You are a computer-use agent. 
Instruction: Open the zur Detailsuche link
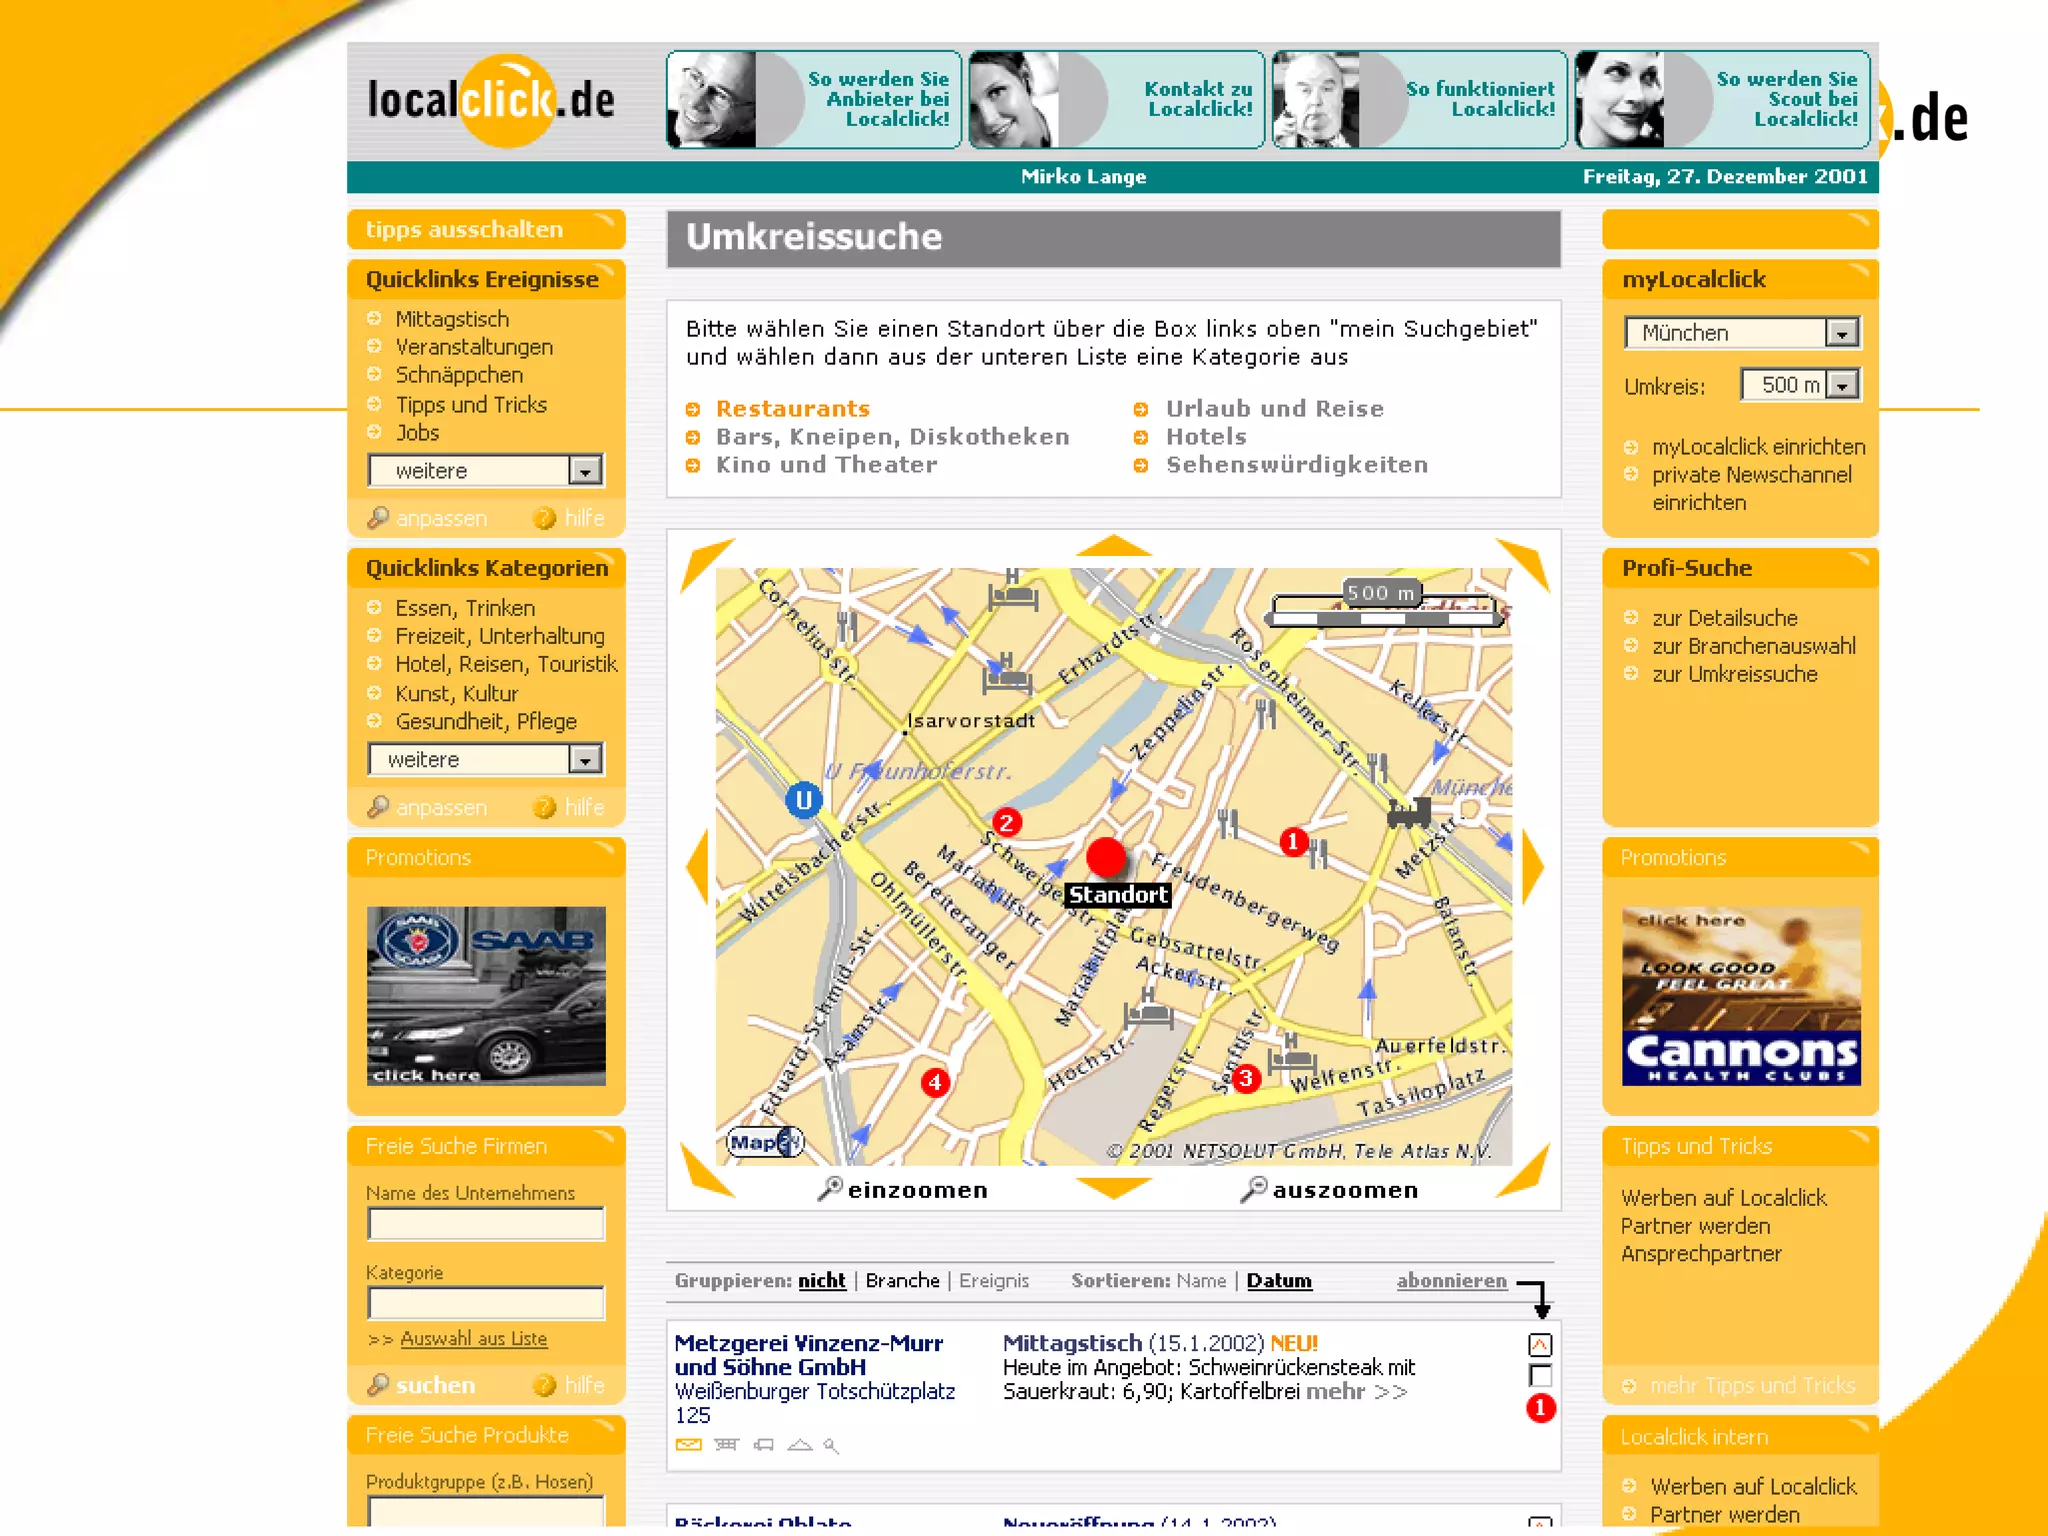[x=1724, y=618]
